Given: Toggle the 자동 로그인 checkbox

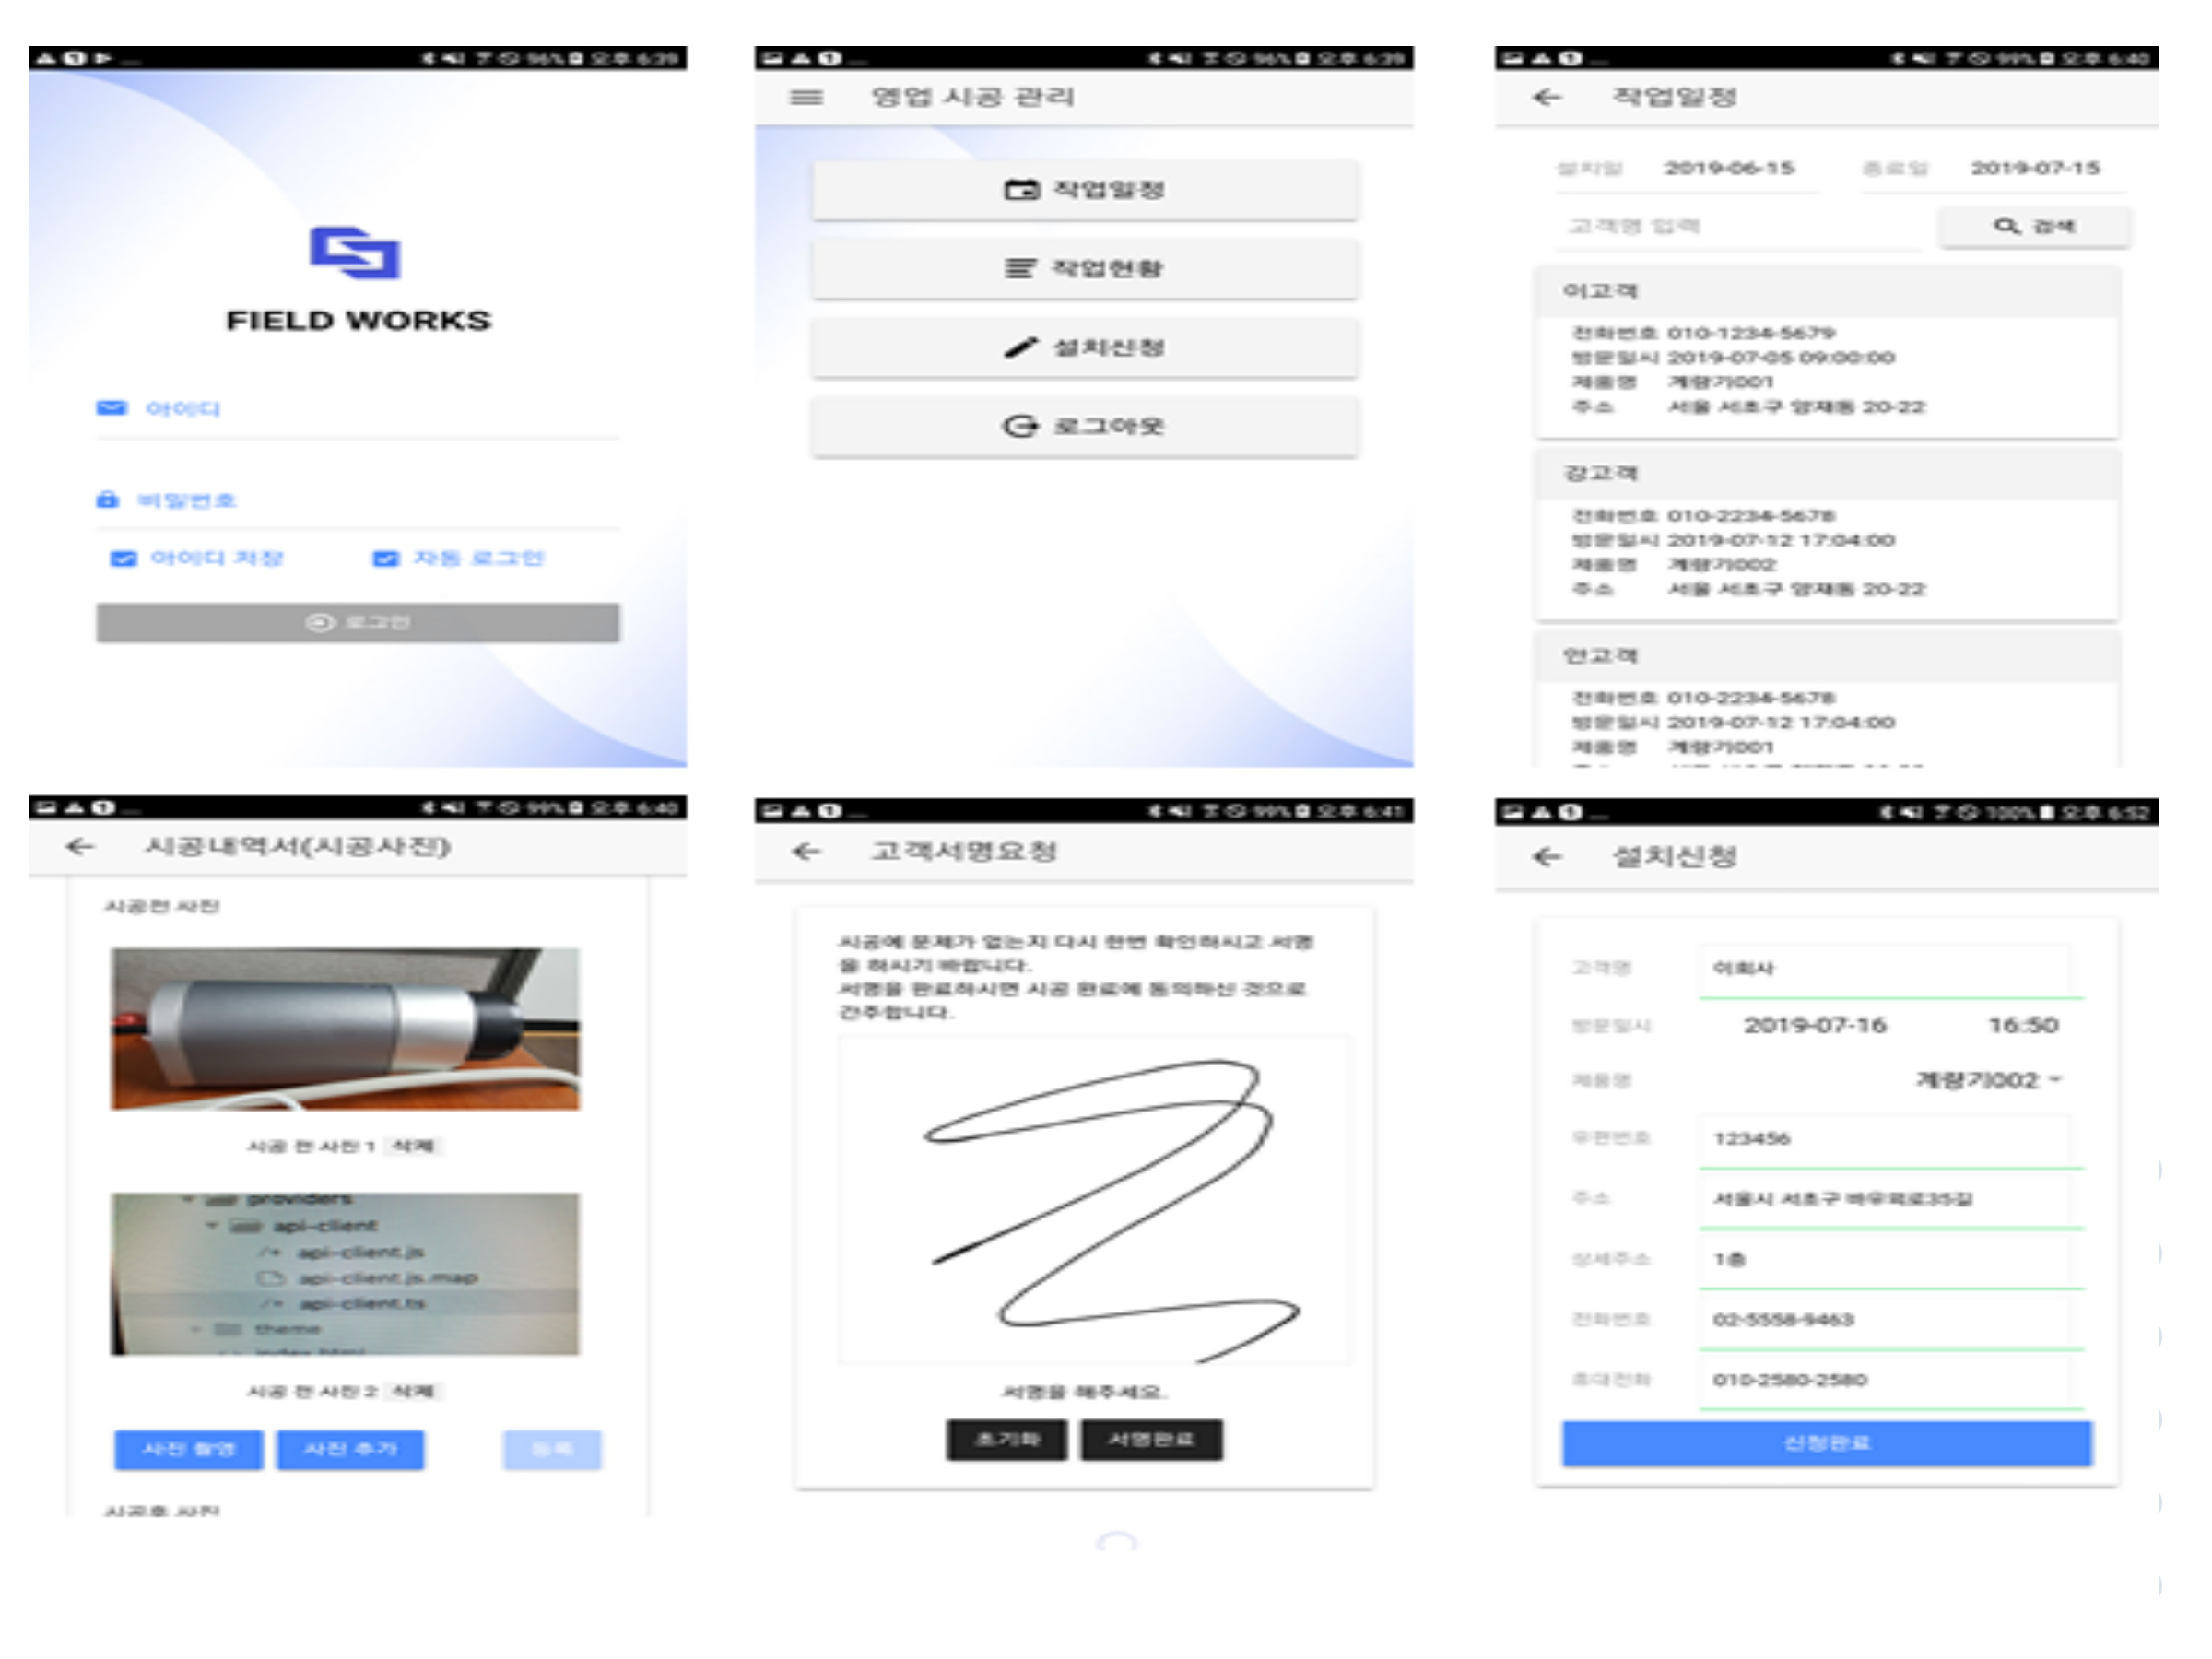Looking at the screenshot, I should (385, 558).
